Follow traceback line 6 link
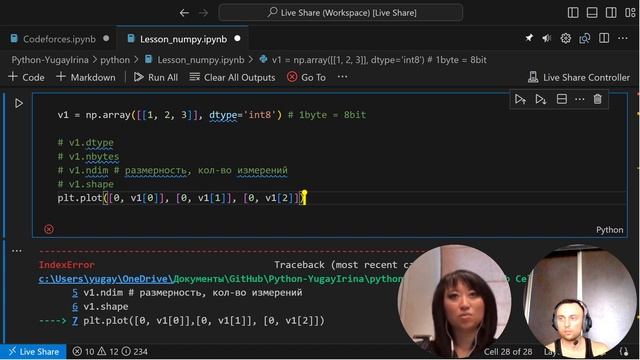The image size is (640, 360). click(x=75, y=307)
